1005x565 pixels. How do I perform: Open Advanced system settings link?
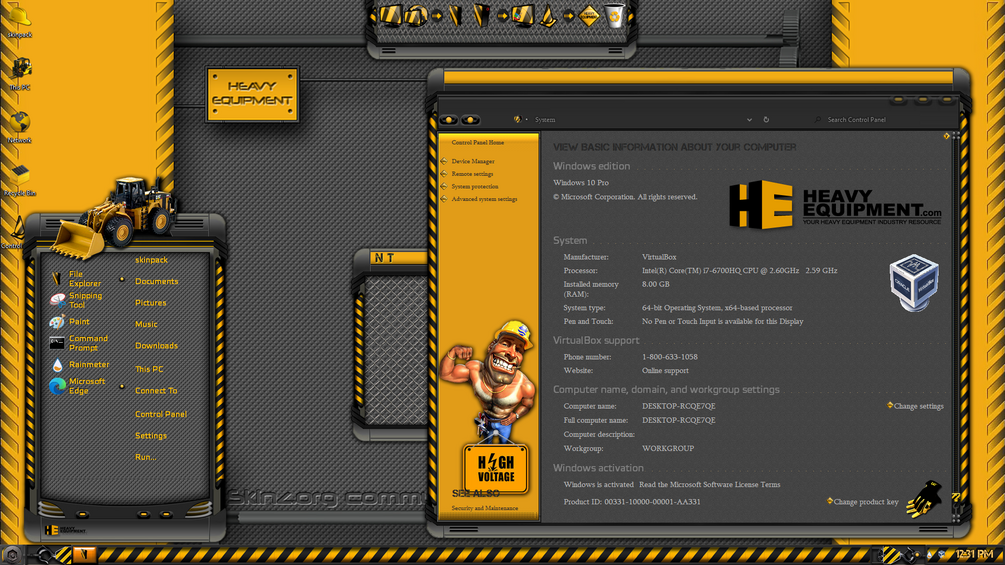click(x=484, y=199)
